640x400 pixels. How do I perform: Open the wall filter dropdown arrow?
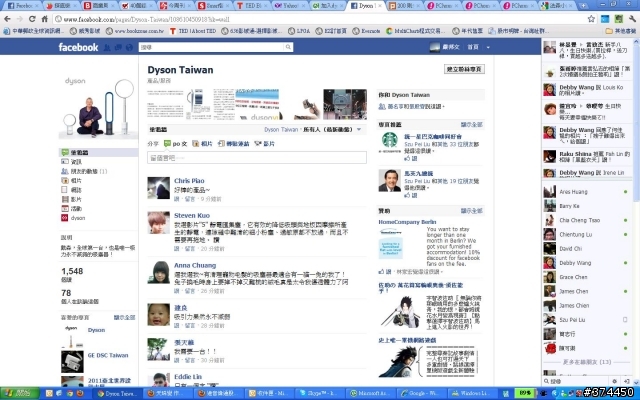(359, 129)
